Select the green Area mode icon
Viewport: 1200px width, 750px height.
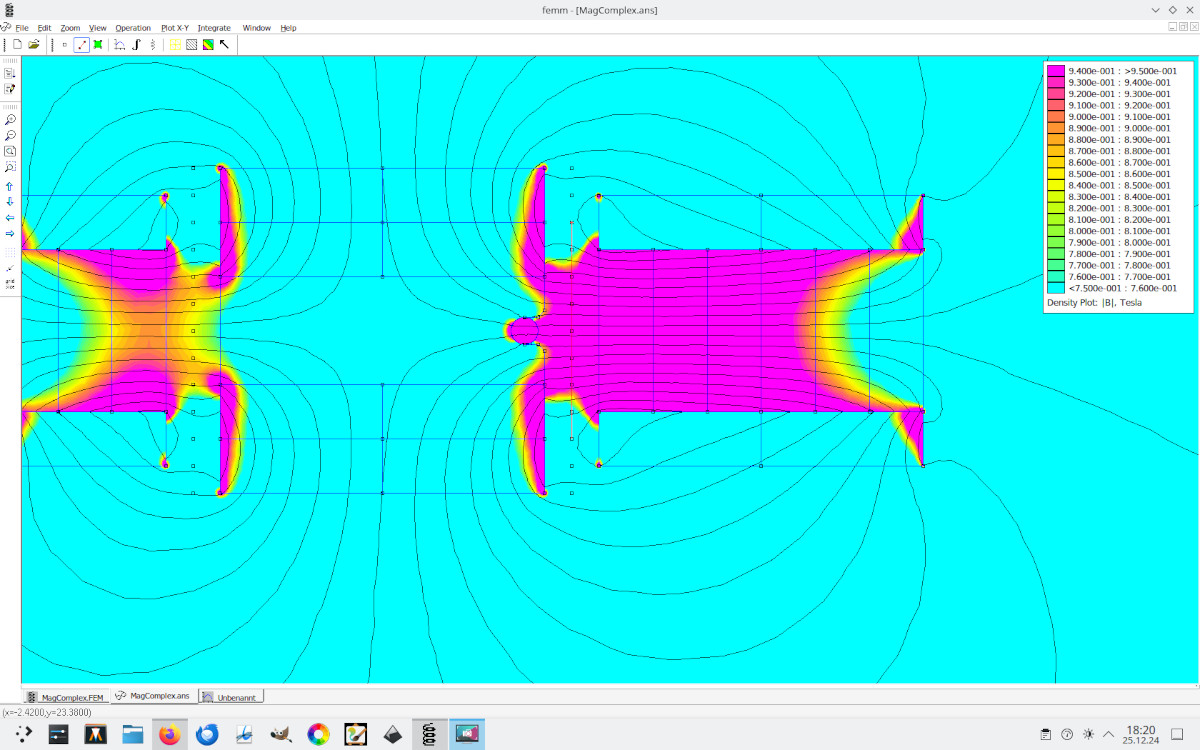[98, 44]
